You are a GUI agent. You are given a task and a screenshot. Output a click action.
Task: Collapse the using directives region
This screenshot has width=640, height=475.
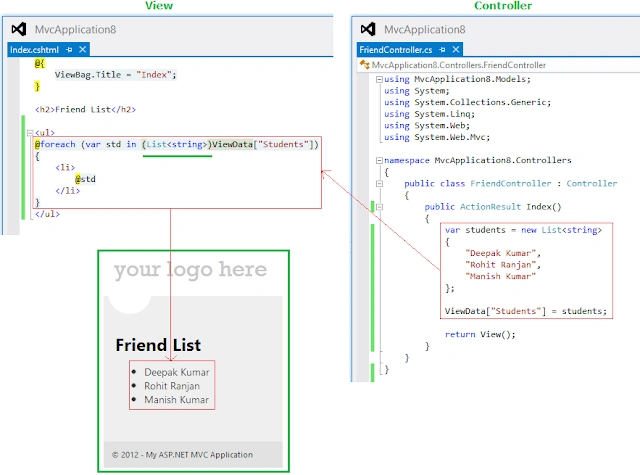point(379,79)
